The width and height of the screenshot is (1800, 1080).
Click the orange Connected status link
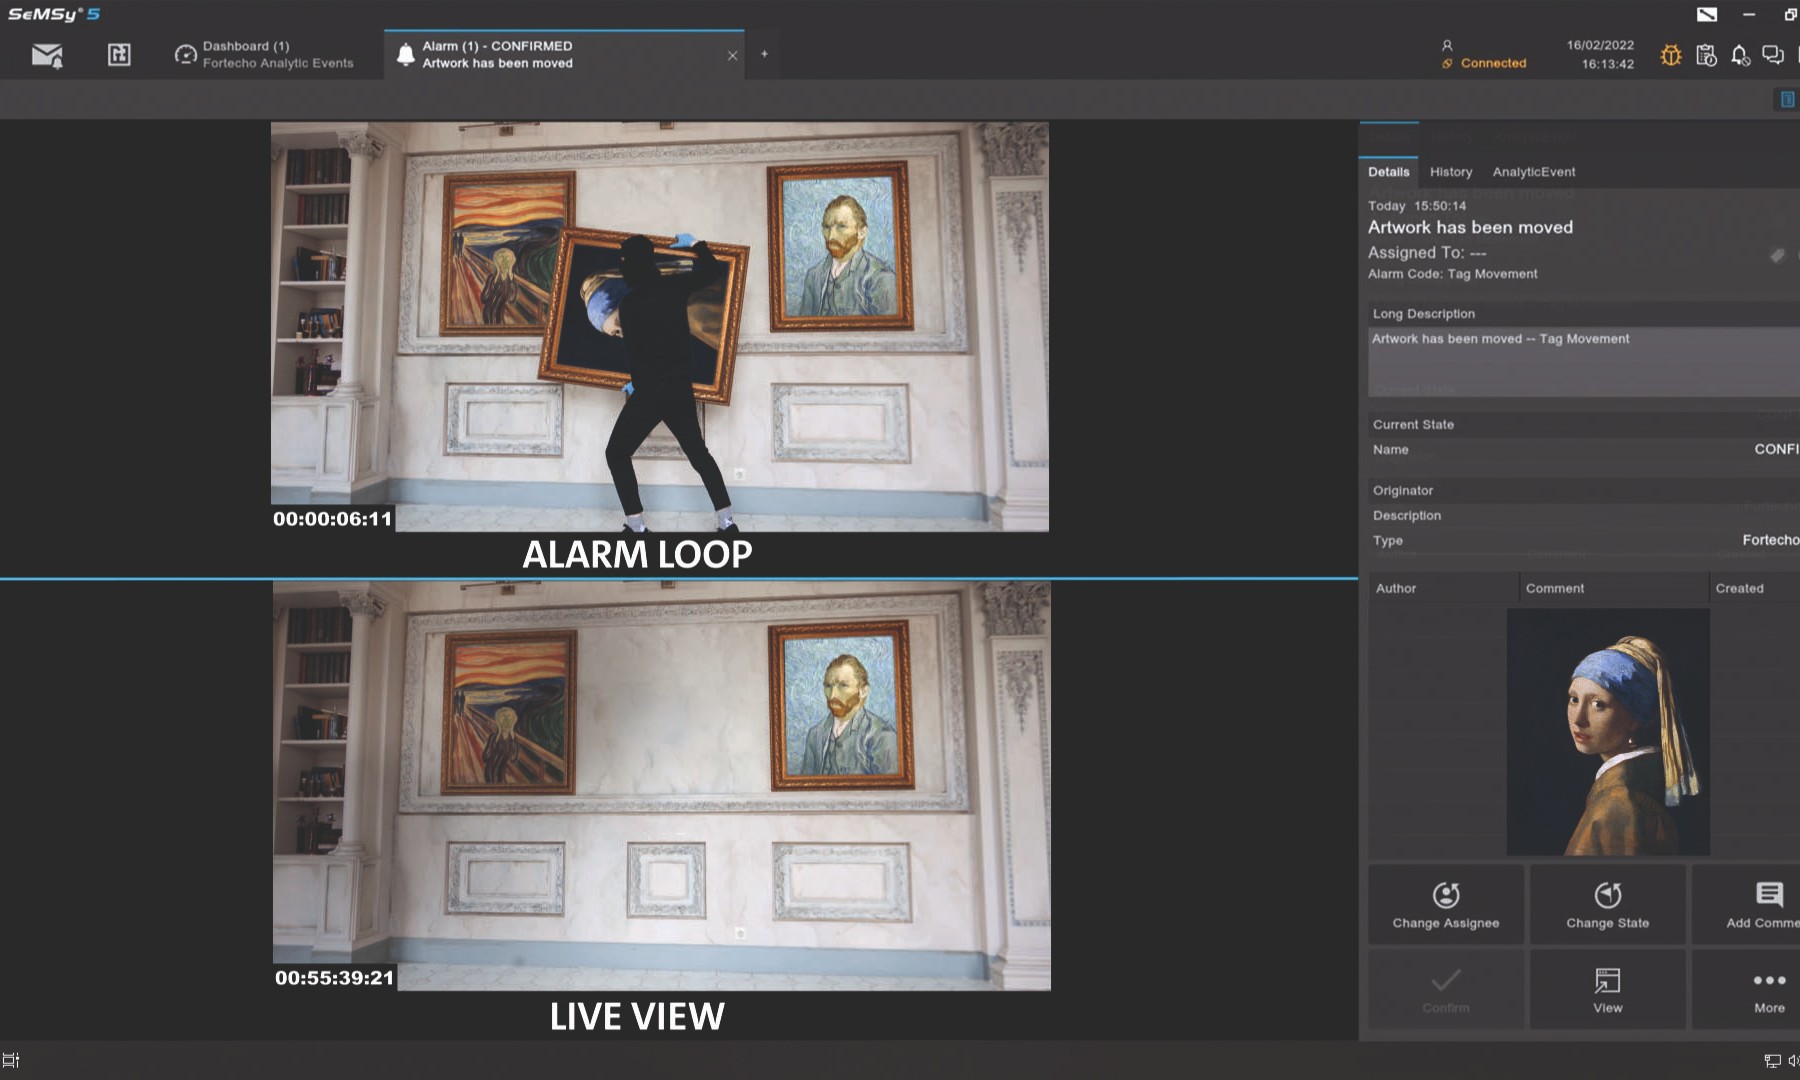pyautogui.click(x=1484, y=63)
